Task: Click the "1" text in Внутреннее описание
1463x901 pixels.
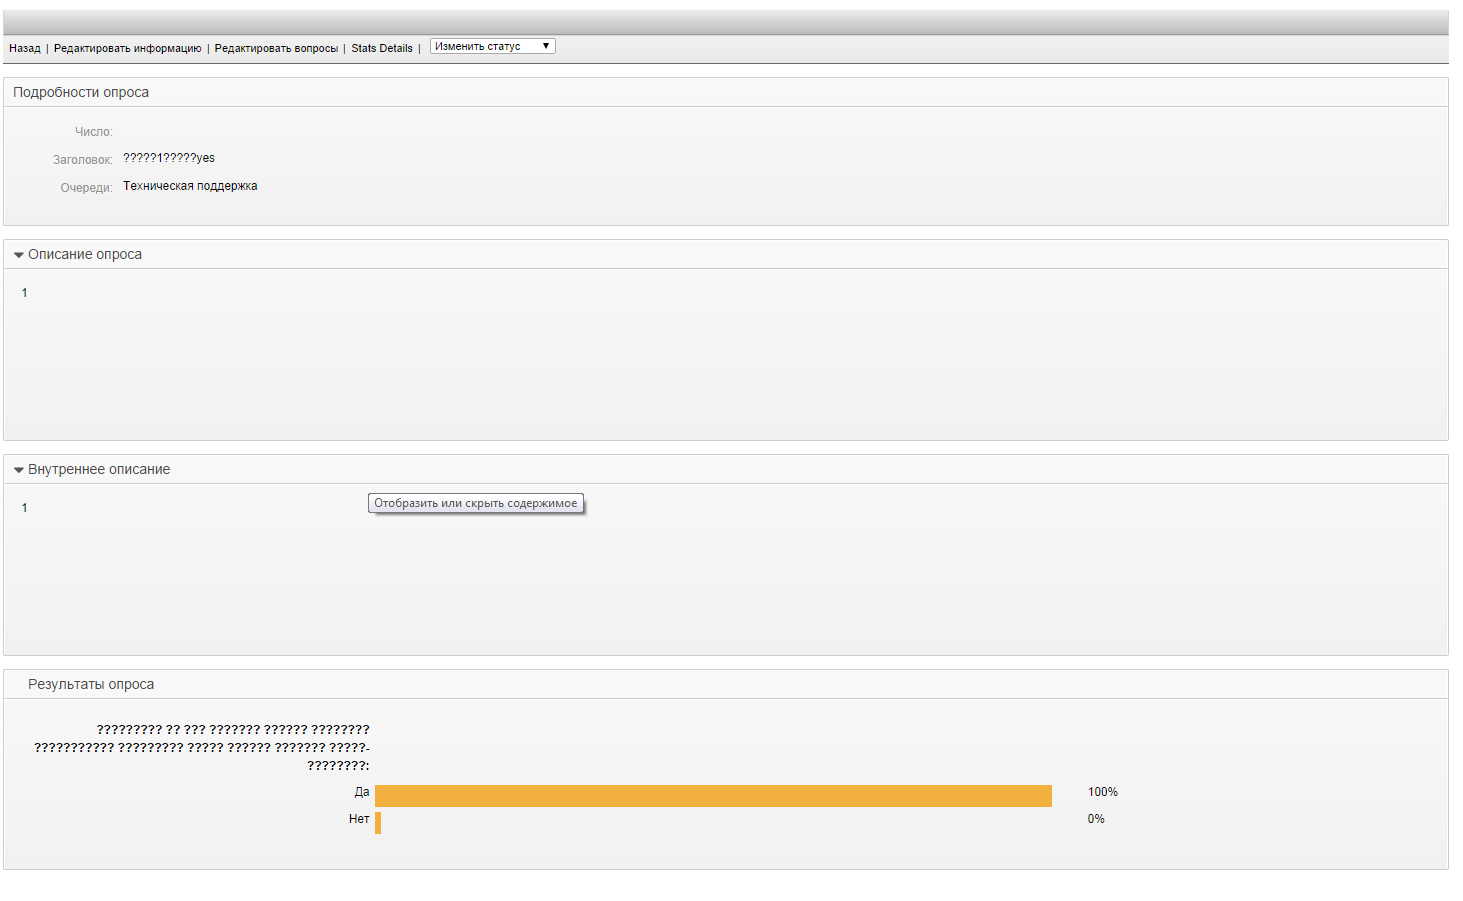Action: point(25,508)
